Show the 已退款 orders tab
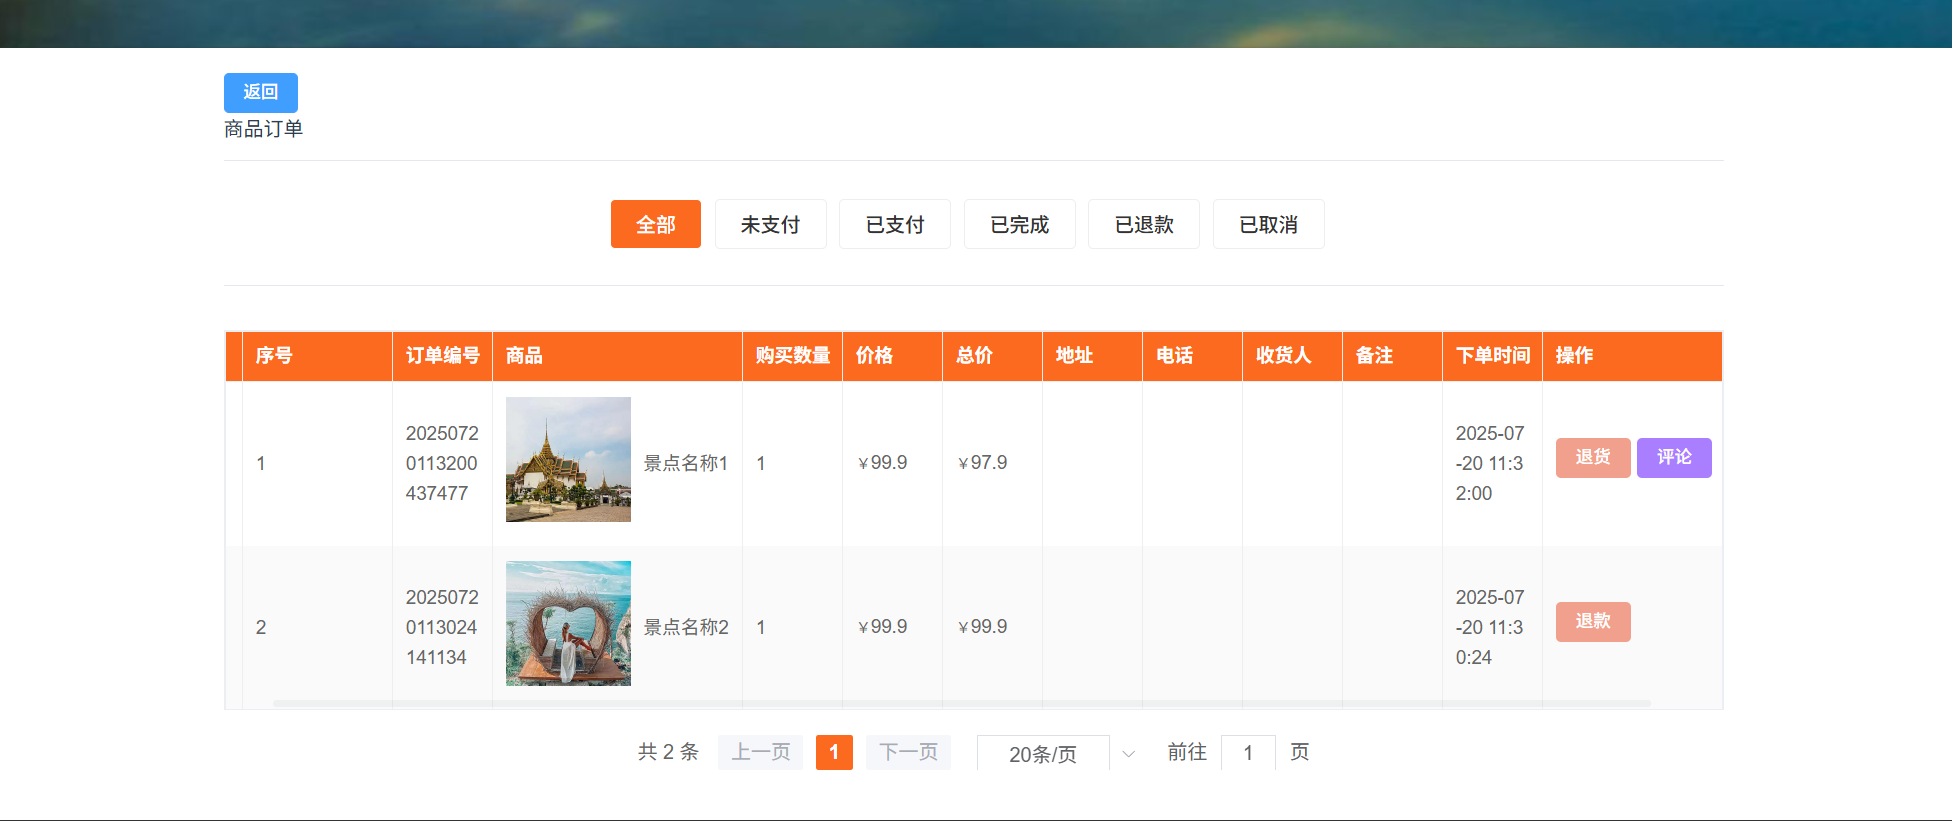 click(1144, 224)
